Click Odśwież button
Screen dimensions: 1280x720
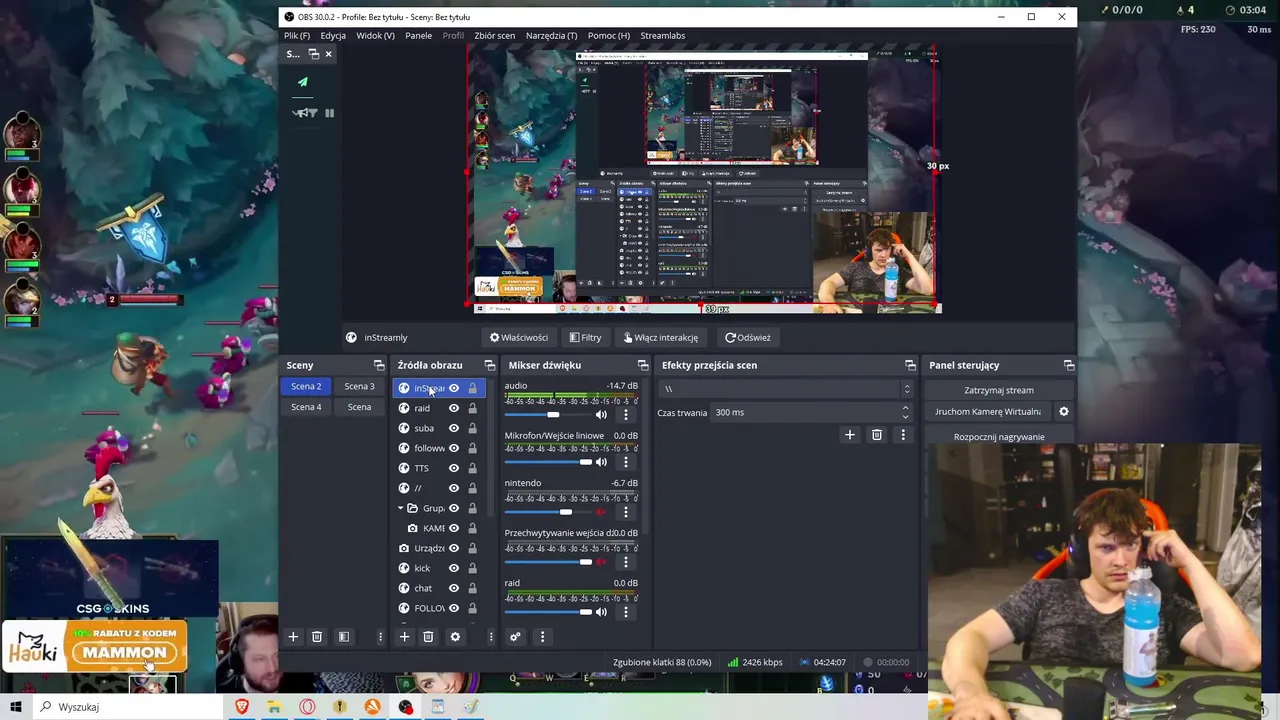(x=747, y=338)
